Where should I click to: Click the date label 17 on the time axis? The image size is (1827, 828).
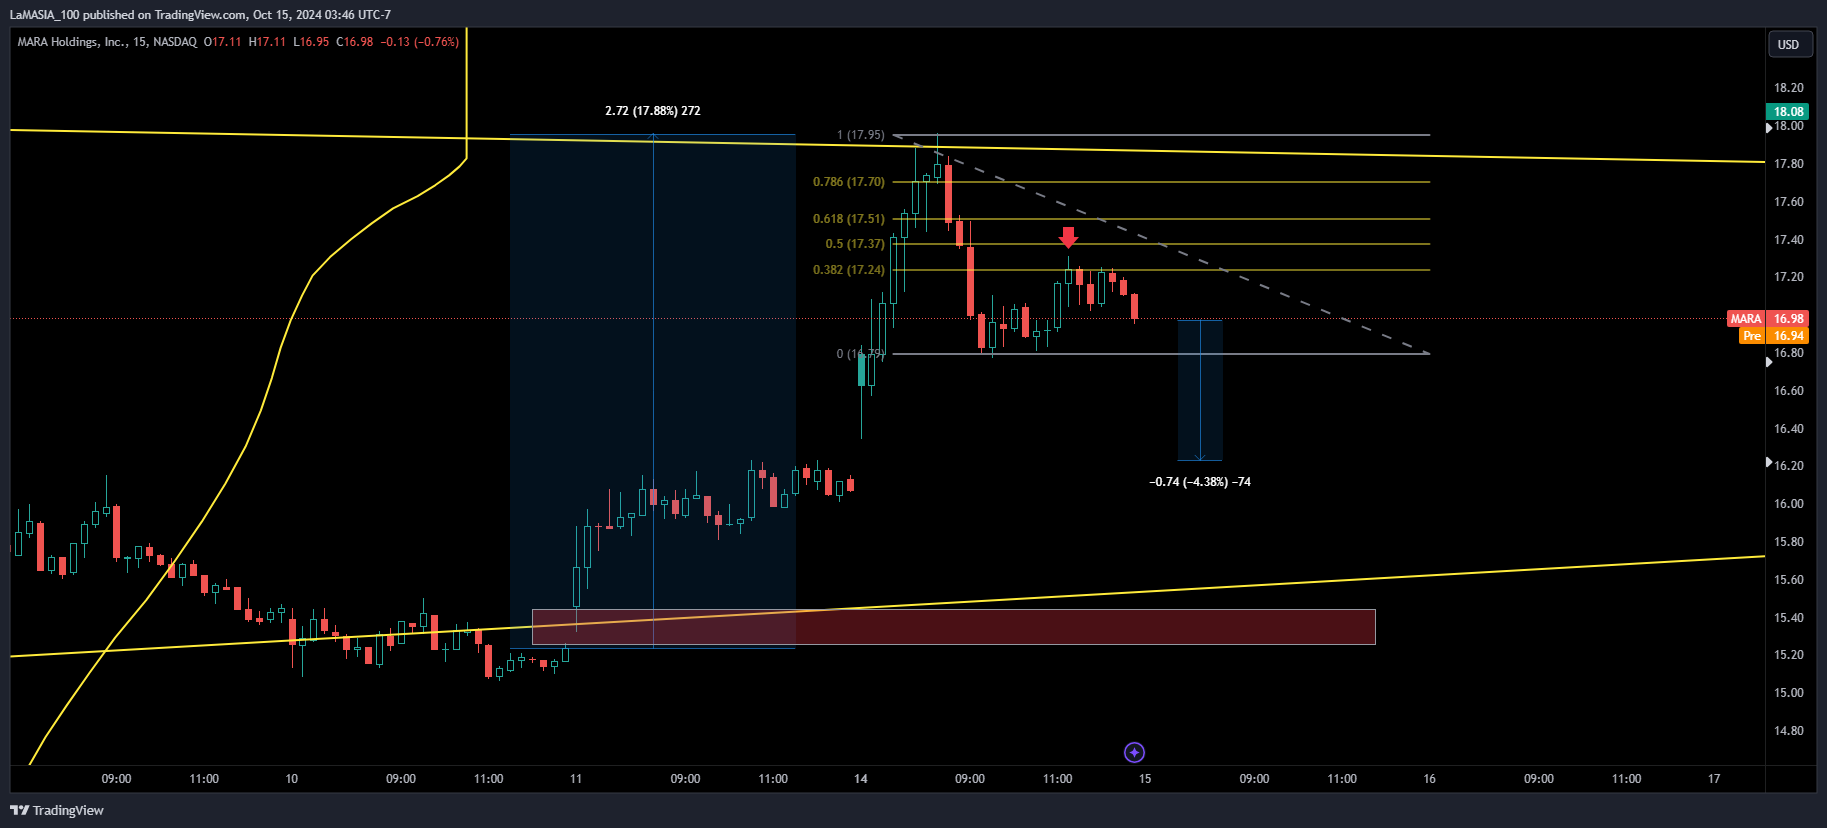coord(1714,779)
